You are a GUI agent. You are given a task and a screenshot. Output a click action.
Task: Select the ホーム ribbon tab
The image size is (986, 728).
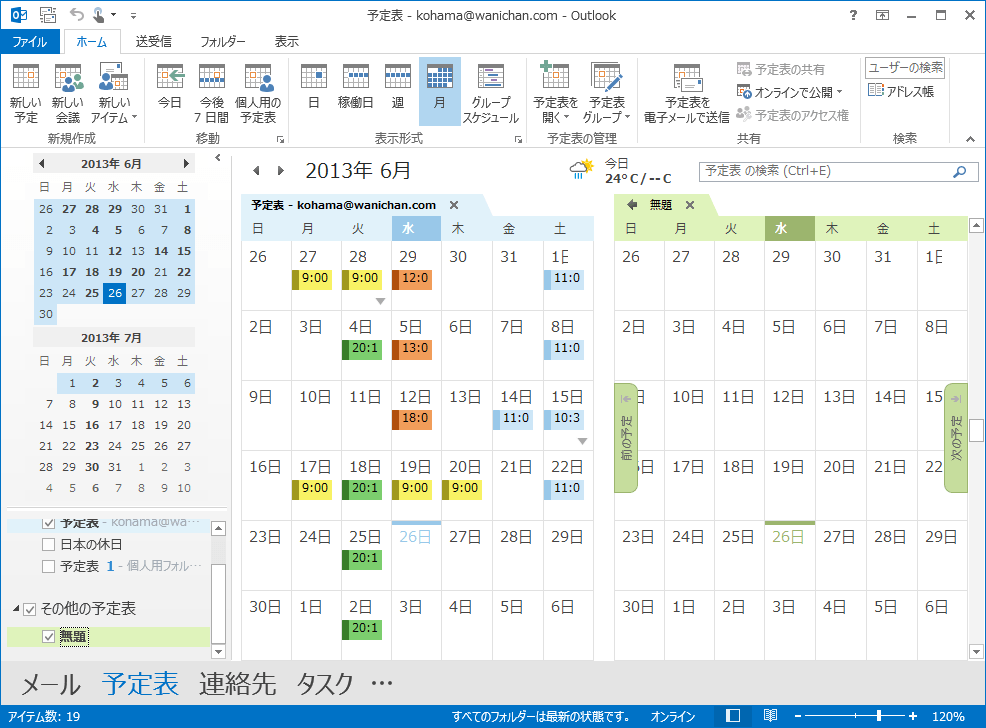pos(92,41)
